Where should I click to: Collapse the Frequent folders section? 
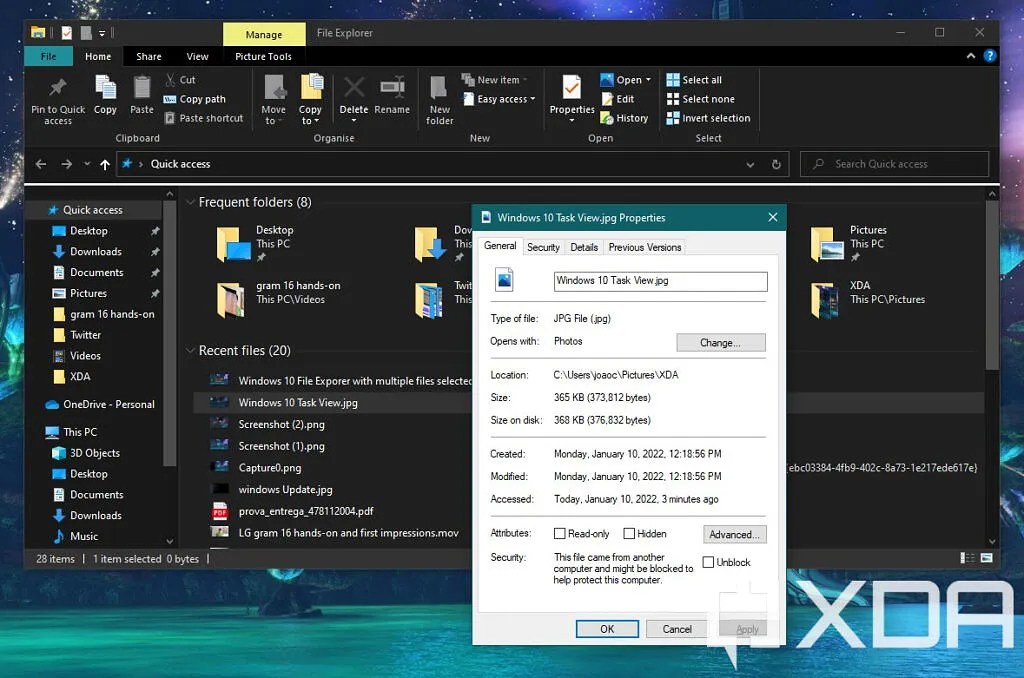(x=190, y=202)
